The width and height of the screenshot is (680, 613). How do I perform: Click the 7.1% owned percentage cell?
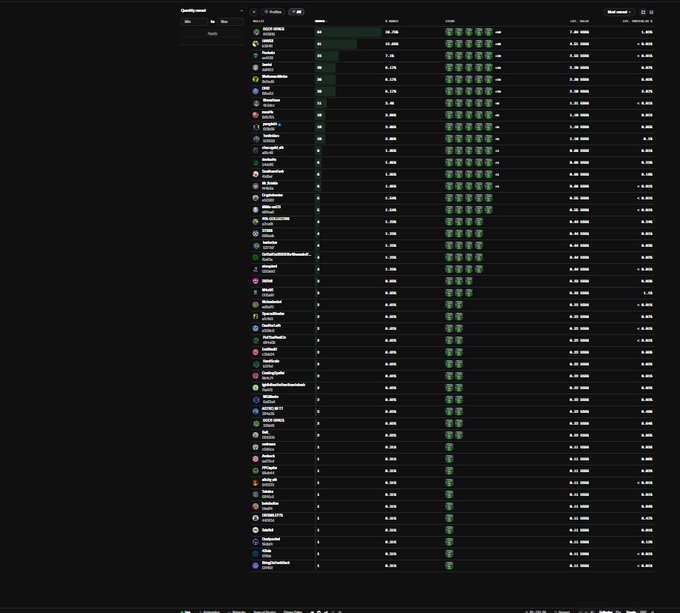pyautogui.click(x=389, y=56)
